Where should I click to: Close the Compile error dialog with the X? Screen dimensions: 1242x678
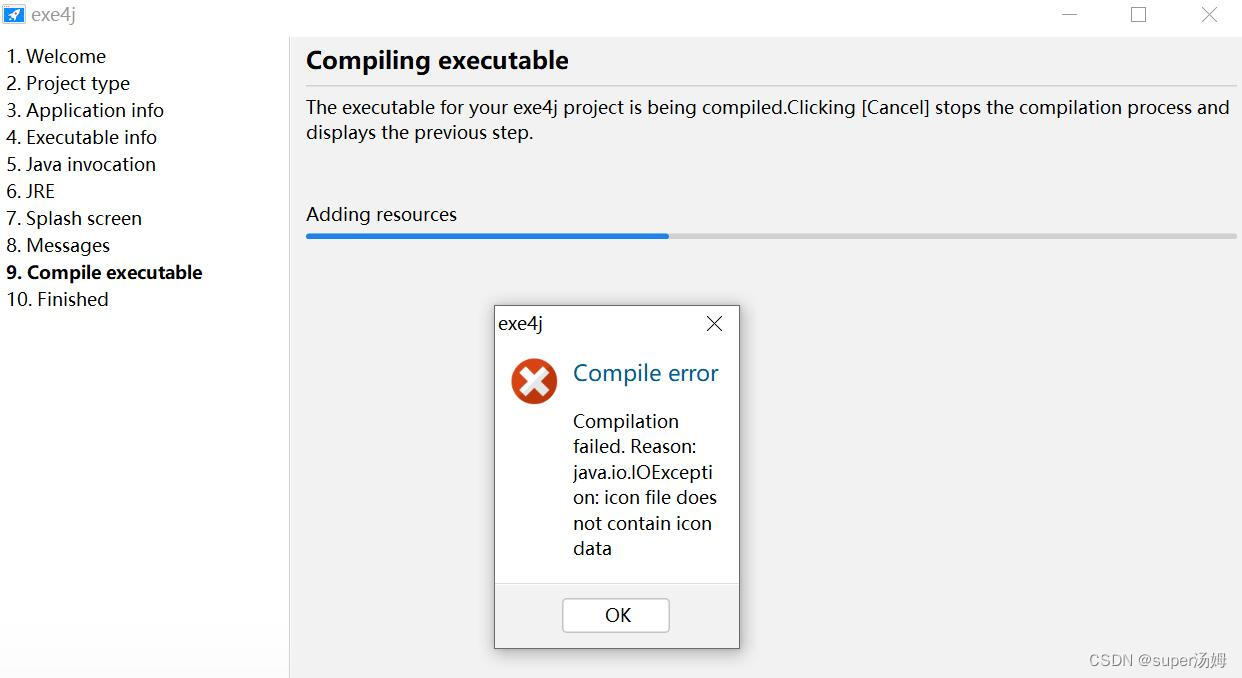click(x=714, y=323)
